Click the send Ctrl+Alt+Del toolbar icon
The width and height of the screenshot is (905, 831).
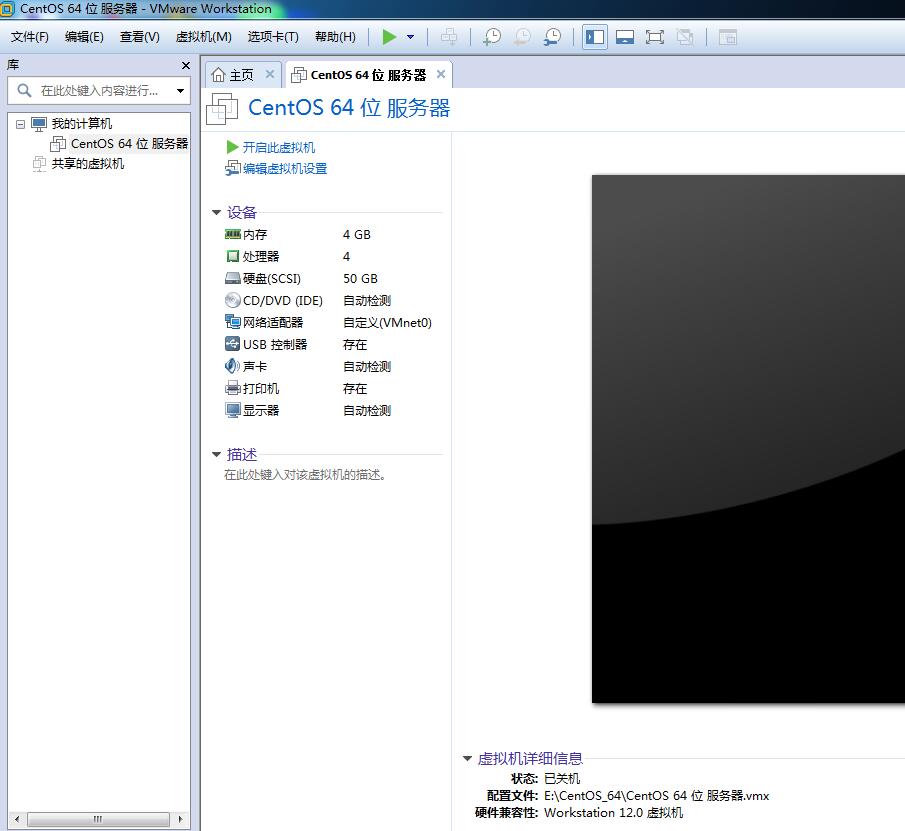tap(448, 37)
